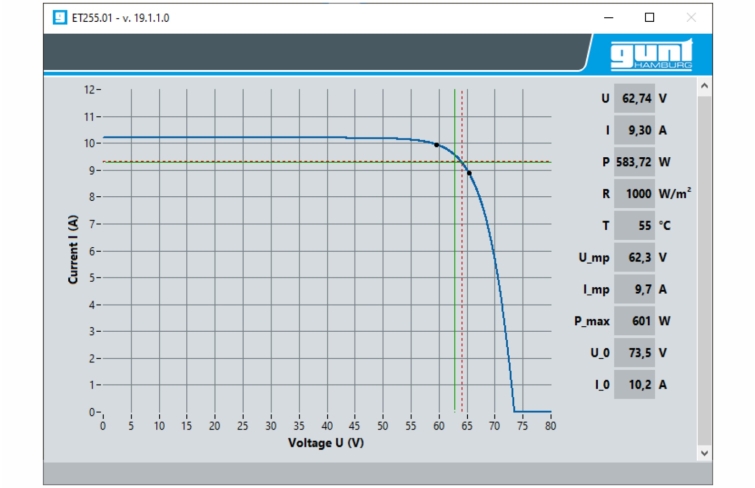Viewport: 755px width, 488px height.
Task: Maximize the ET255.01 window
Action: pos(650,18)
